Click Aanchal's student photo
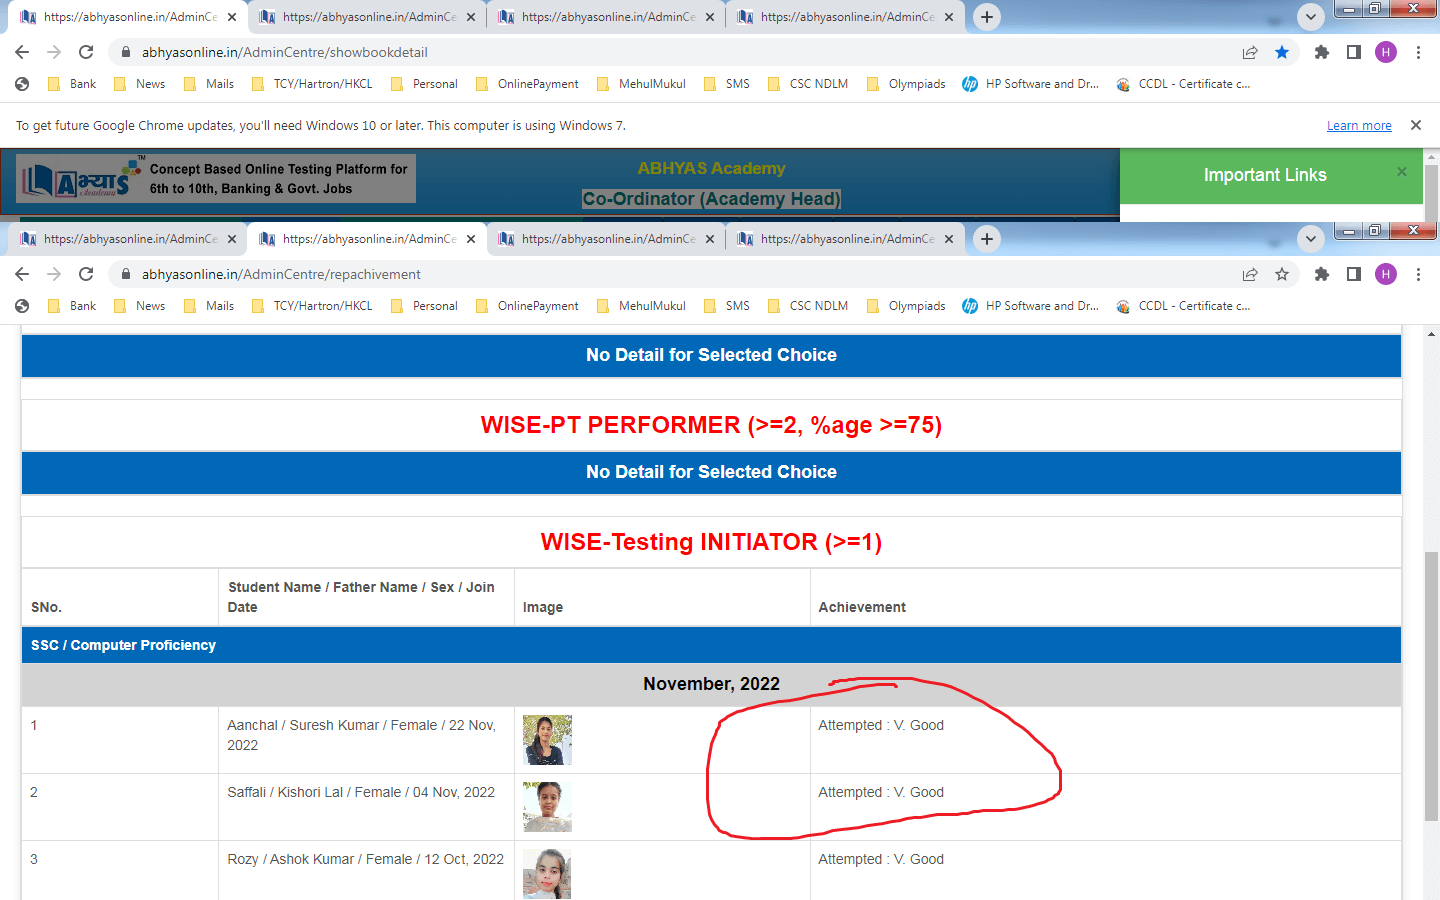The image size is (1440, 900). [x=547, y=740]
